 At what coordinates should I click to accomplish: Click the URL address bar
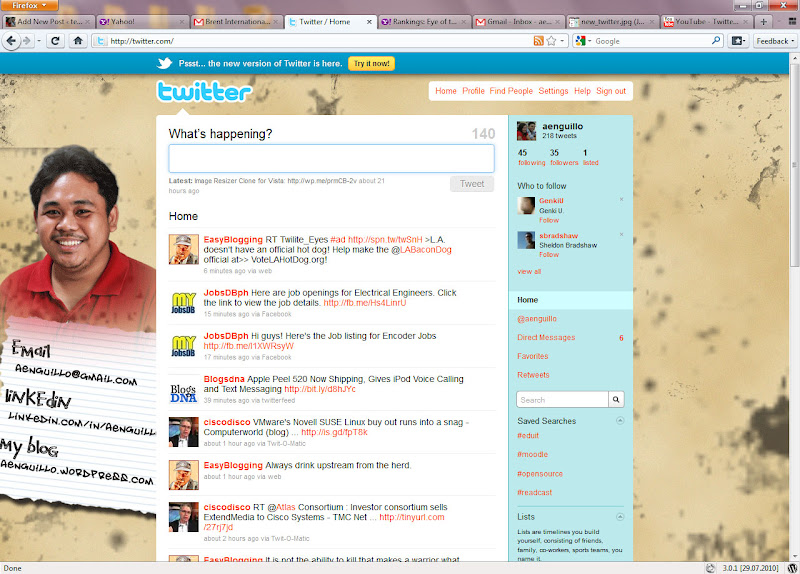pyautogui.click(x=319, y=41)
